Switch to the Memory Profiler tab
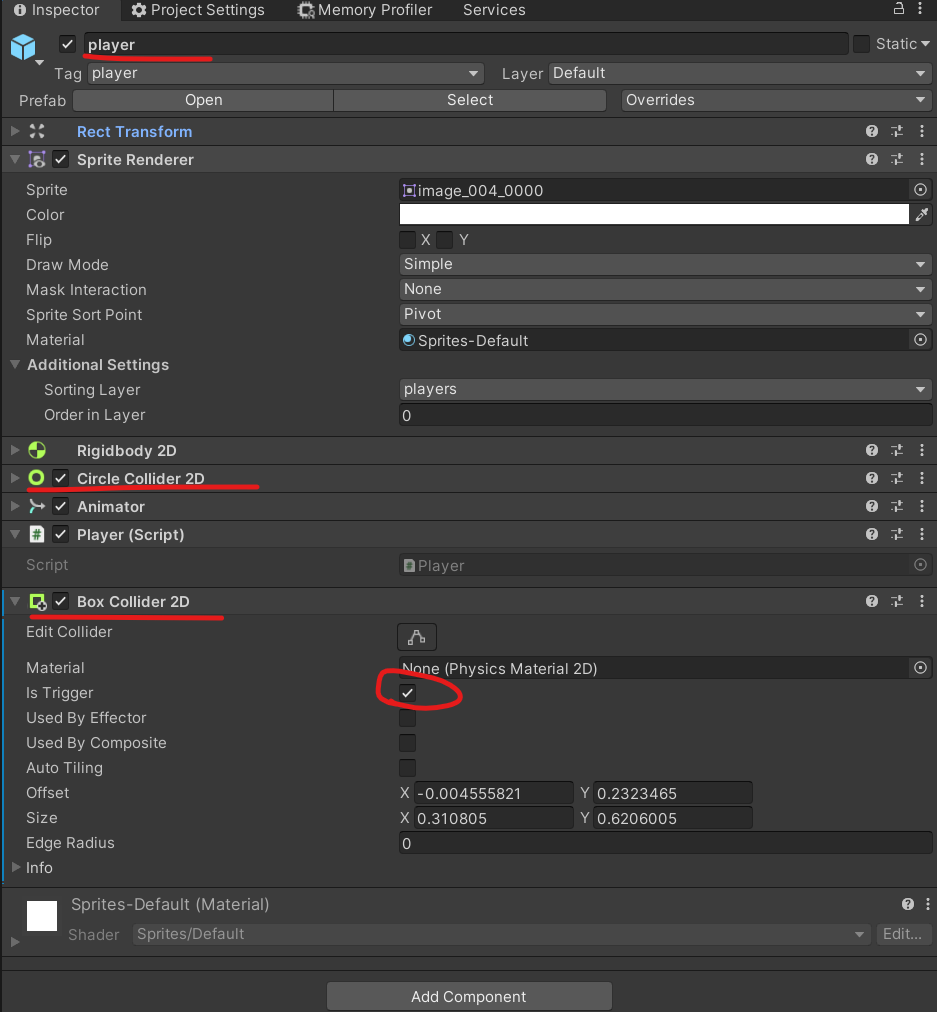Screen dimensions: 937x1012 [x=365, y=10]
